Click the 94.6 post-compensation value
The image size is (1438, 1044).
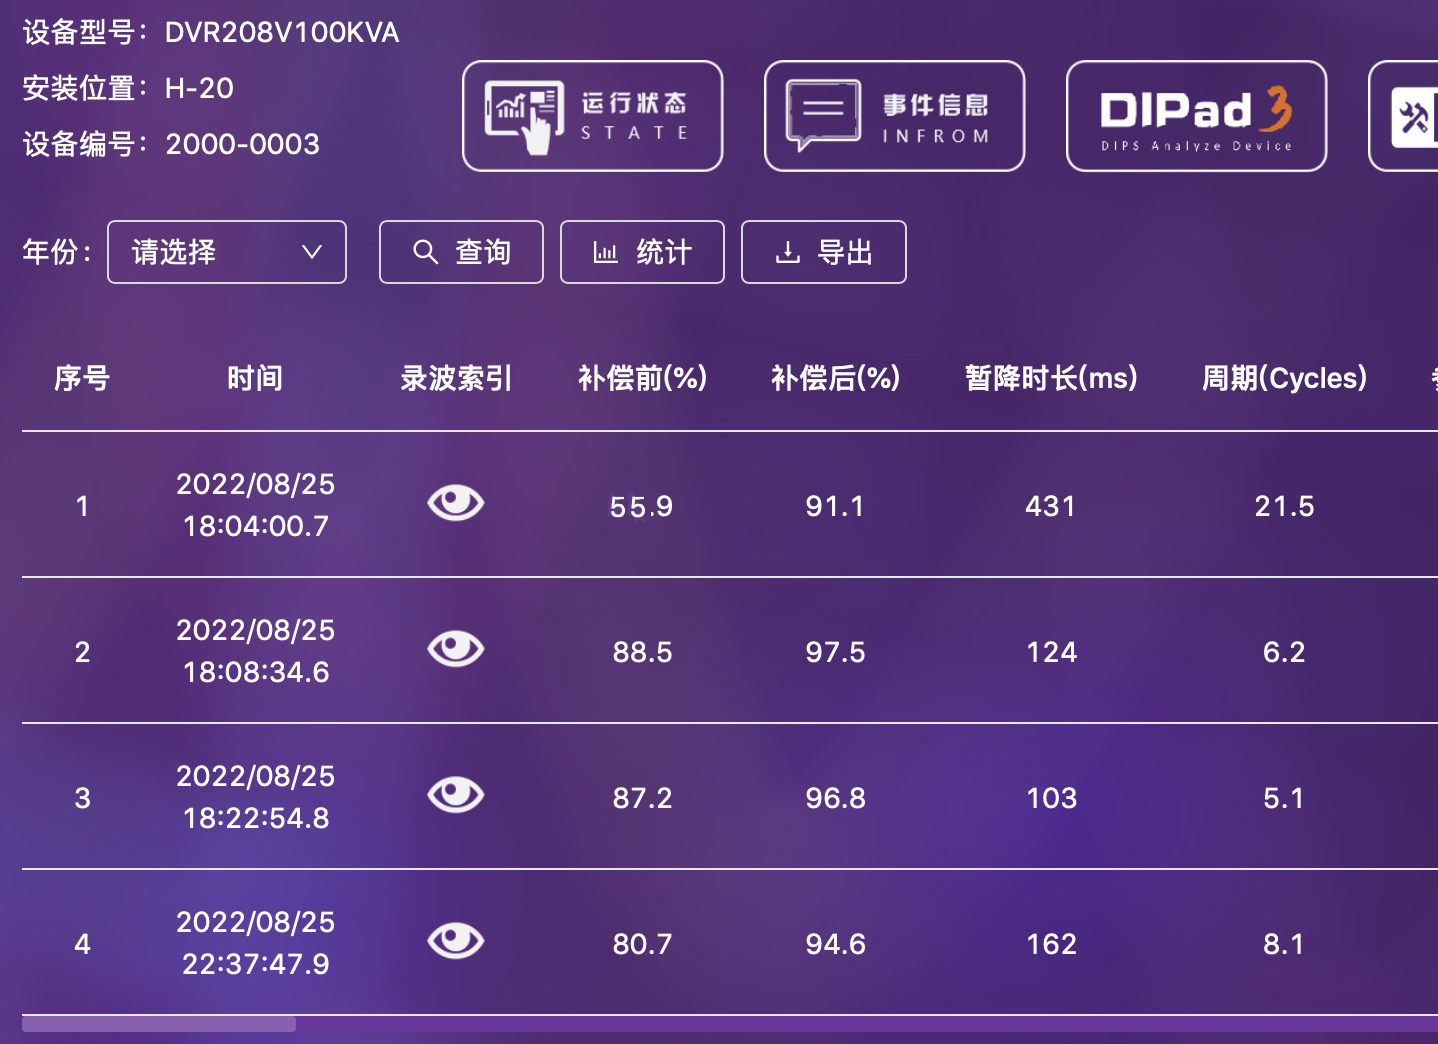pos(835,945)
